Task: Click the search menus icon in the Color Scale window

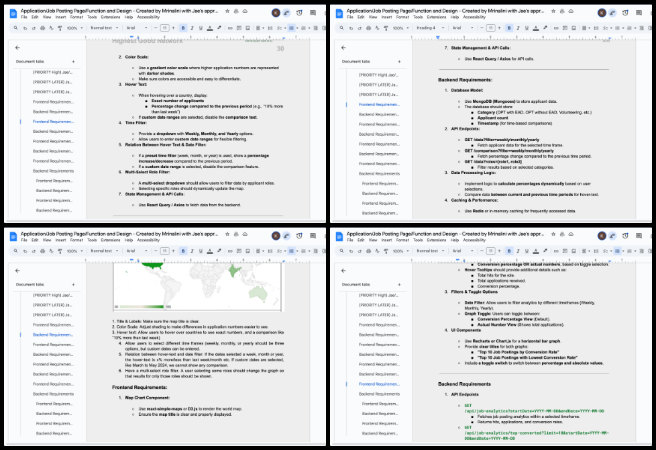Action: click(15, 28)
